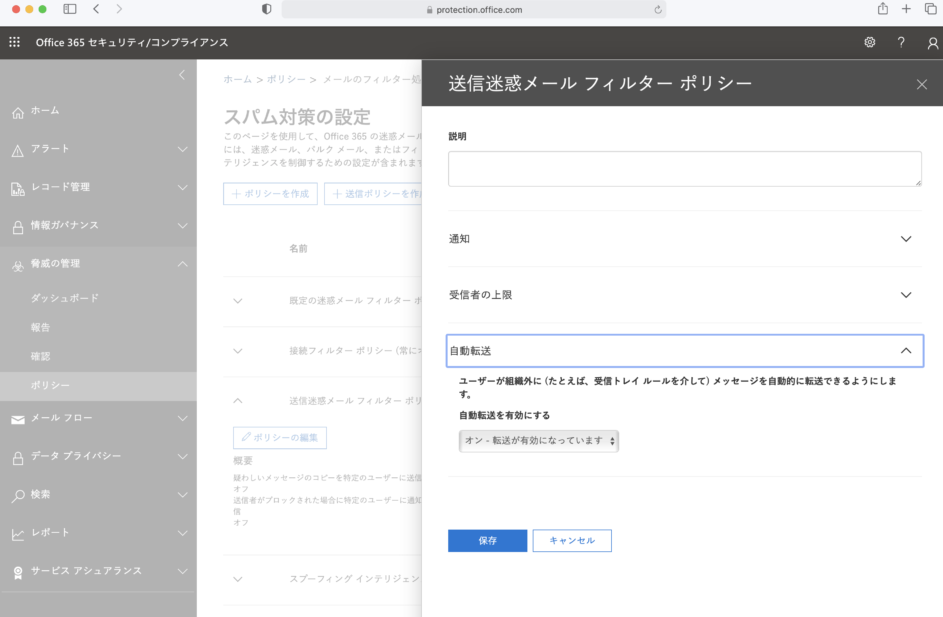The height and width of the screenshot is (617, 943).
Task: Click the メール フロー envelope icon
Action: [x=17, y=419]
